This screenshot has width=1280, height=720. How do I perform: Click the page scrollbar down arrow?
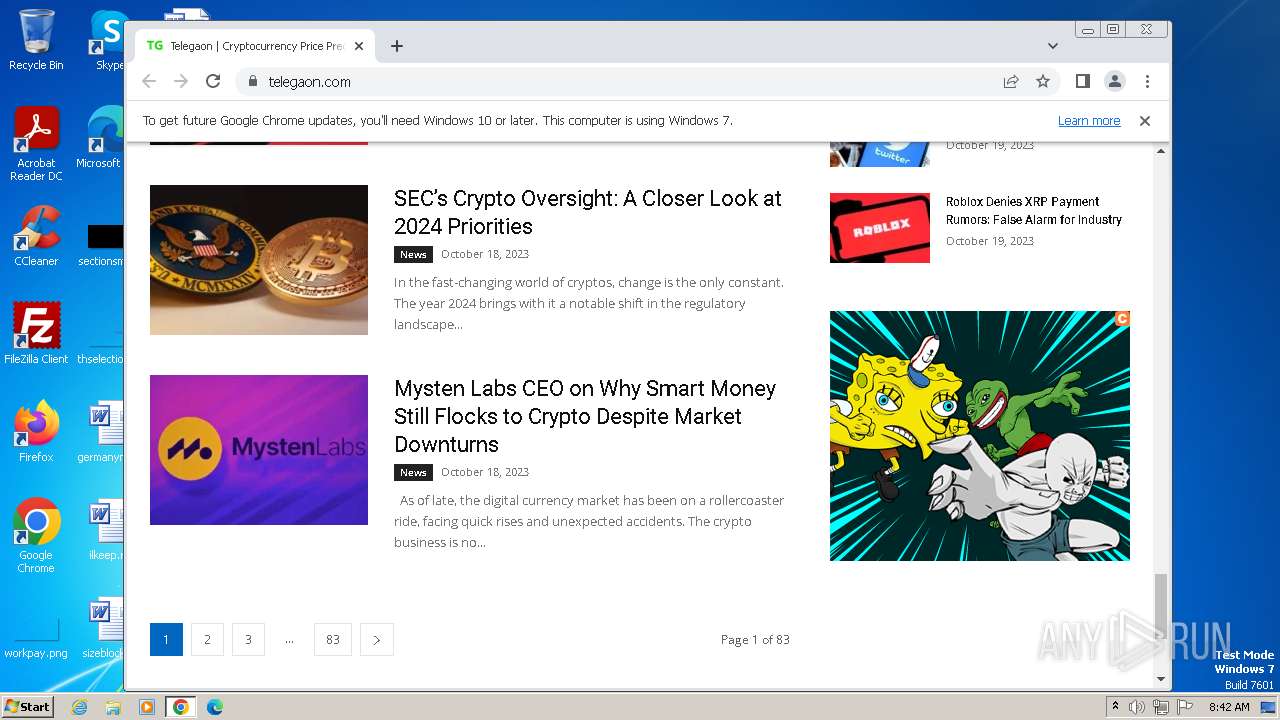point(1161,679)
